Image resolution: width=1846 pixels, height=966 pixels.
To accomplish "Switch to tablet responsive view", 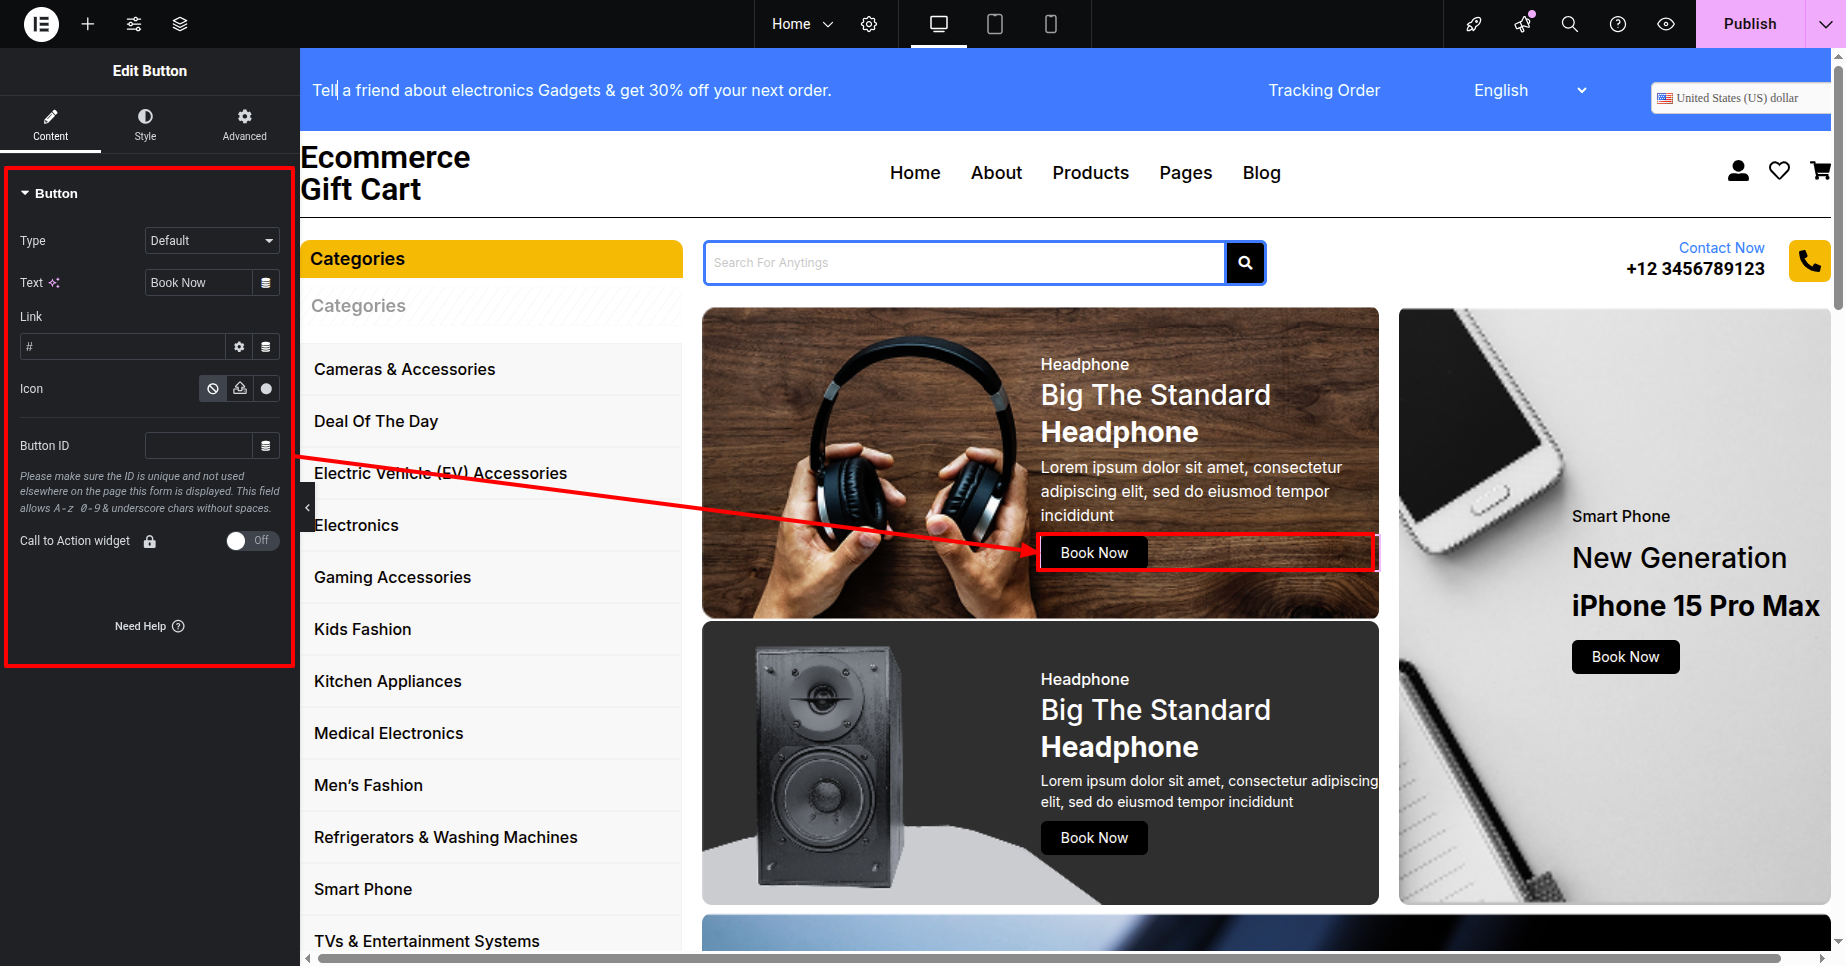I will [995, 24].
